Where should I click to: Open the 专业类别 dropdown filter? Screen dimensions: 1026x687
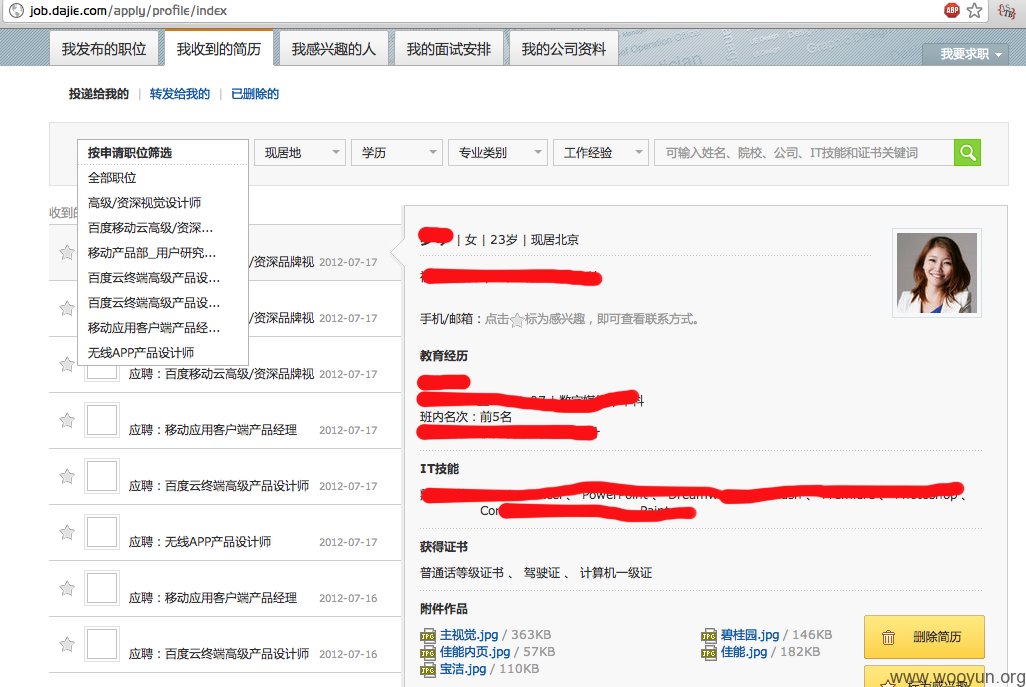click(497, 152)
